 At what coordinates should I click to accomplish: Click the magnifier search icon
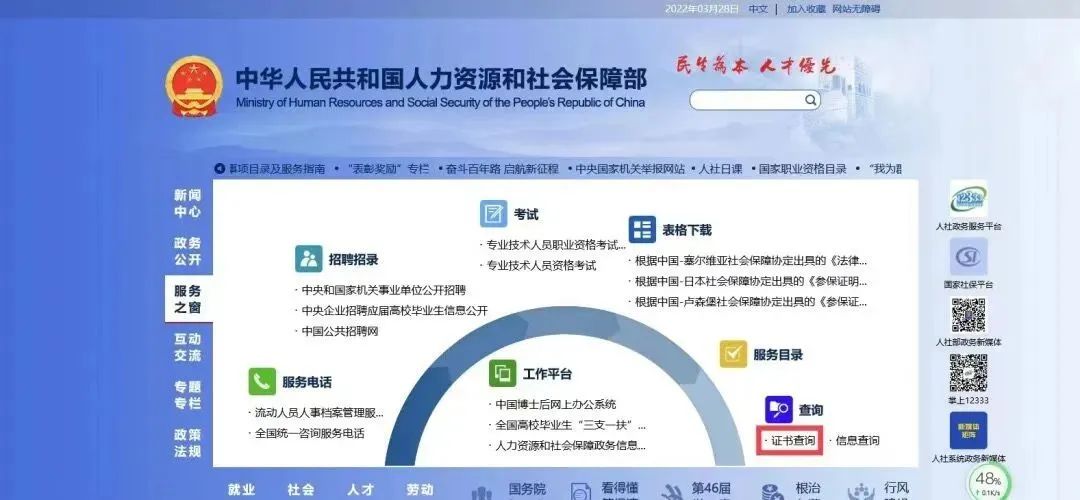811,100
